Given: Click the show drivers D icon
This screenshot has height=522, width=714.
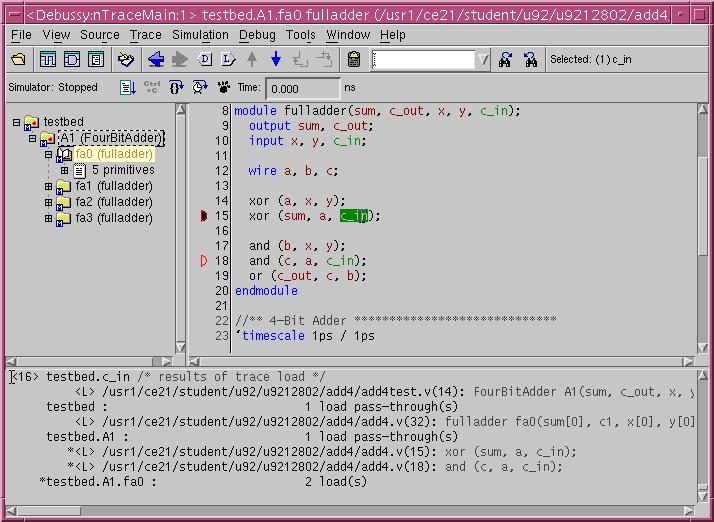Looking at the screenshot, I should [x=205, y=60].
